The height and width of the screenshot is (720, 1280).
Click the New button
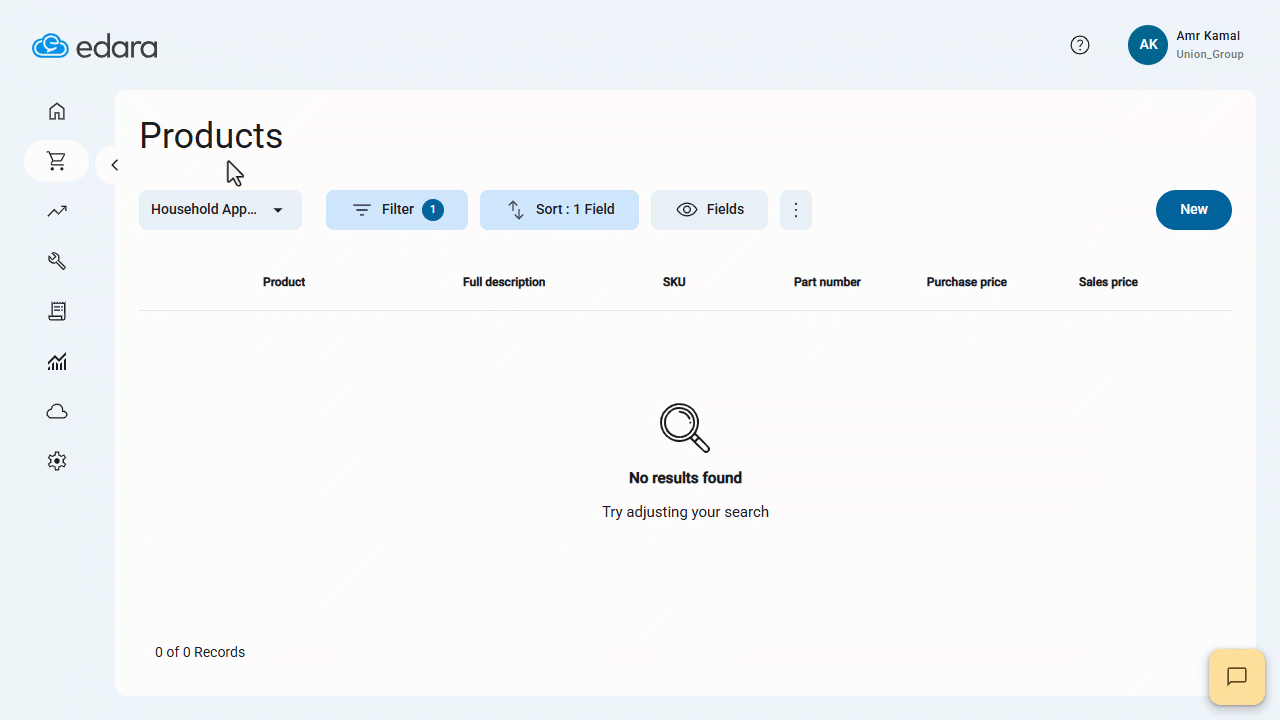click(x=1194, y=210)
